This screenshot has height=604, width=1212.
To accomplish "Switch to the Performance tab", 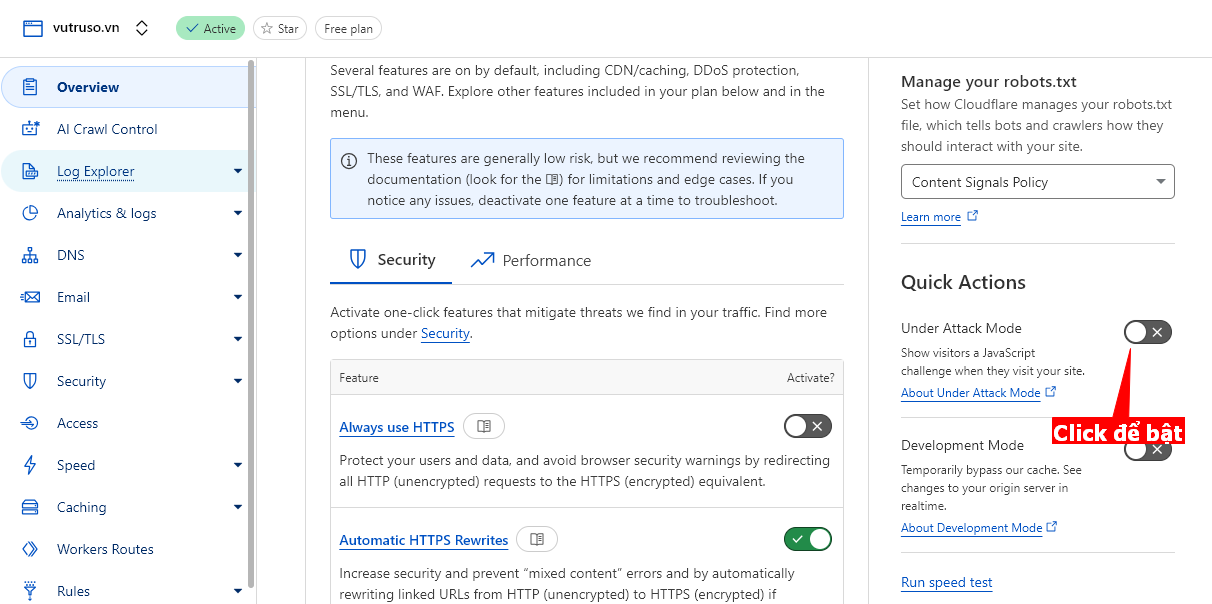I will [531, 260].
